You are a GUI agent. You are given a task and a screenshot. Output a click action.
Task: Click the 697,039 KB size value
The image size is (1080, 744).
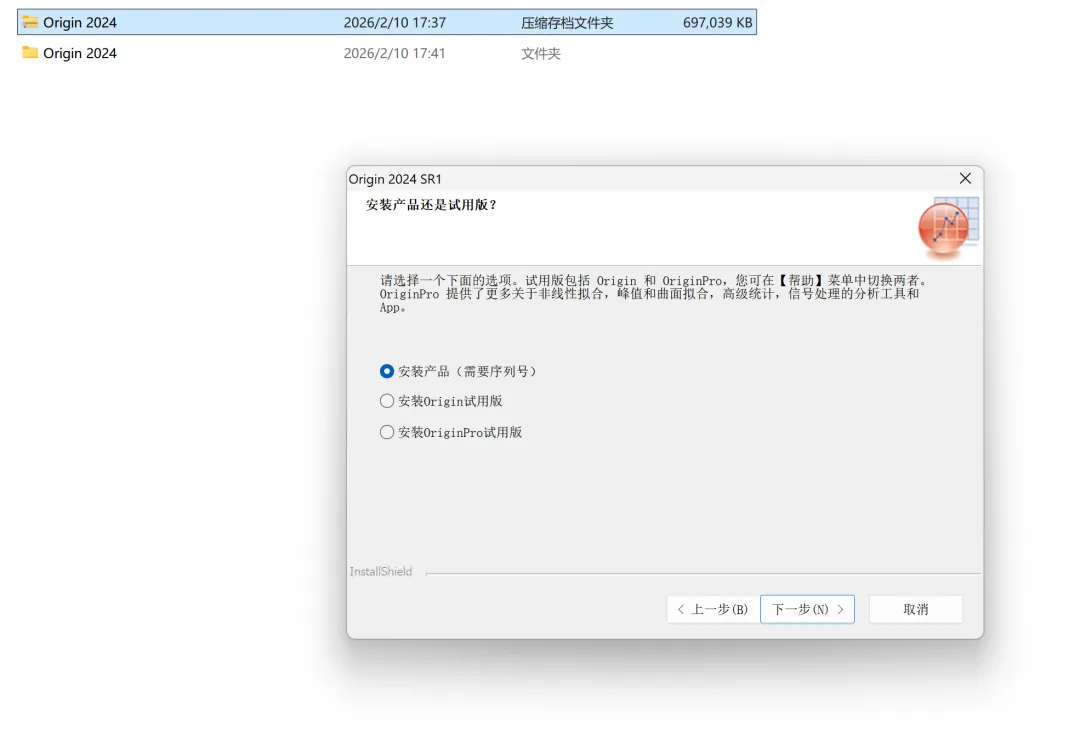tap(717, 23)
